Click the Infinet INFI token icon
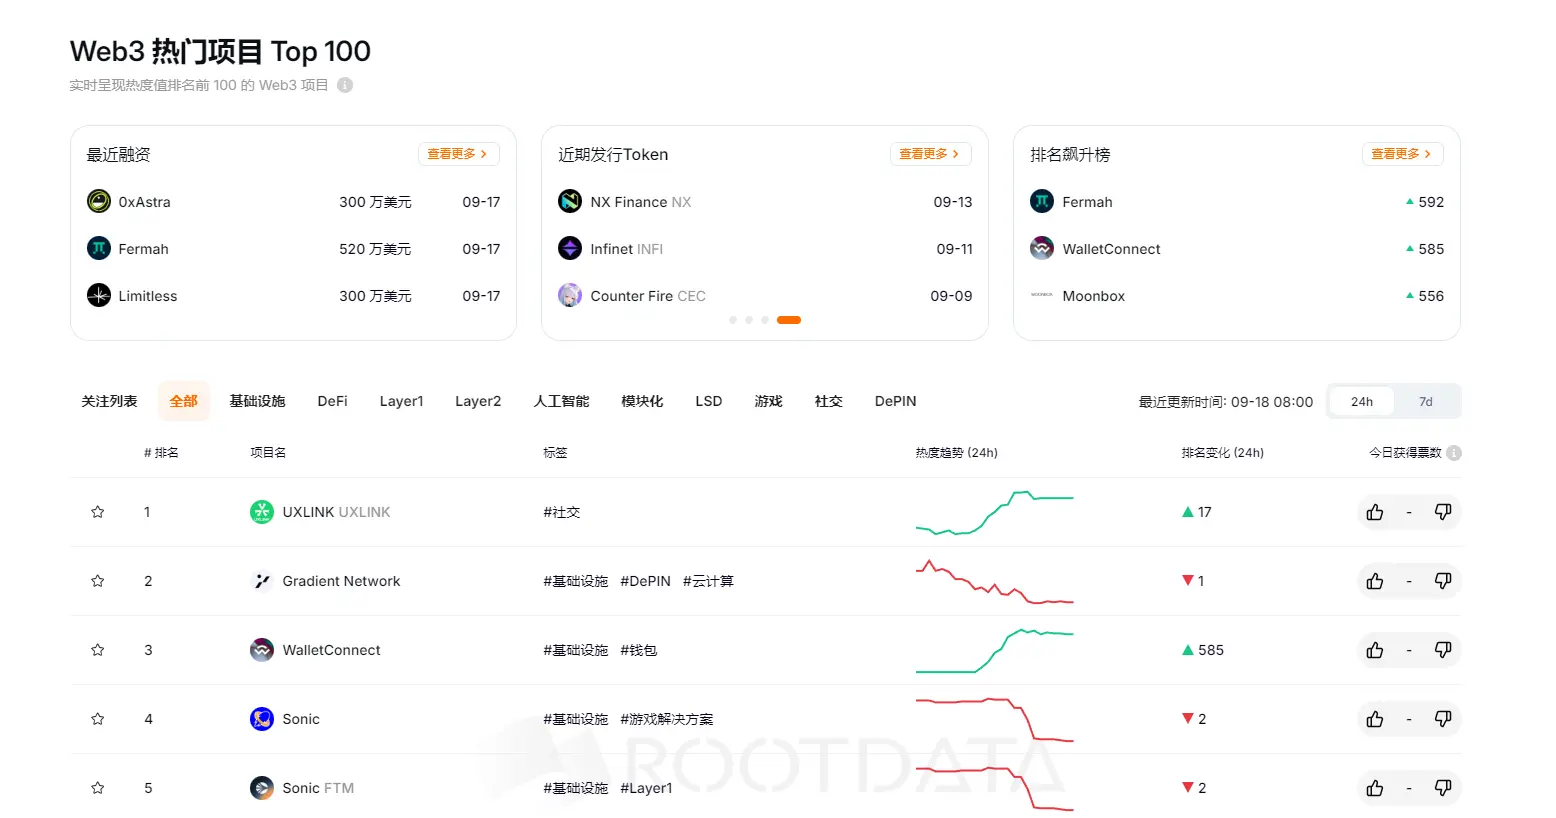This screenshot has width=1556, height=818. click(x=569, y=248)
